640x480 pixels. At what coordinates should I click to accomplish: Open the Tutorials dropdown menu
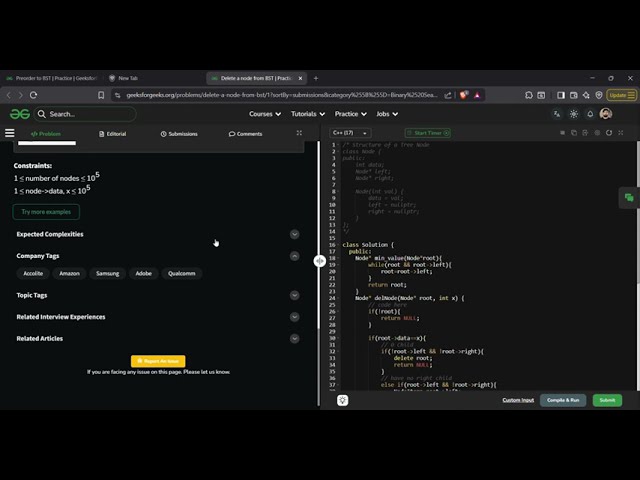308,114
